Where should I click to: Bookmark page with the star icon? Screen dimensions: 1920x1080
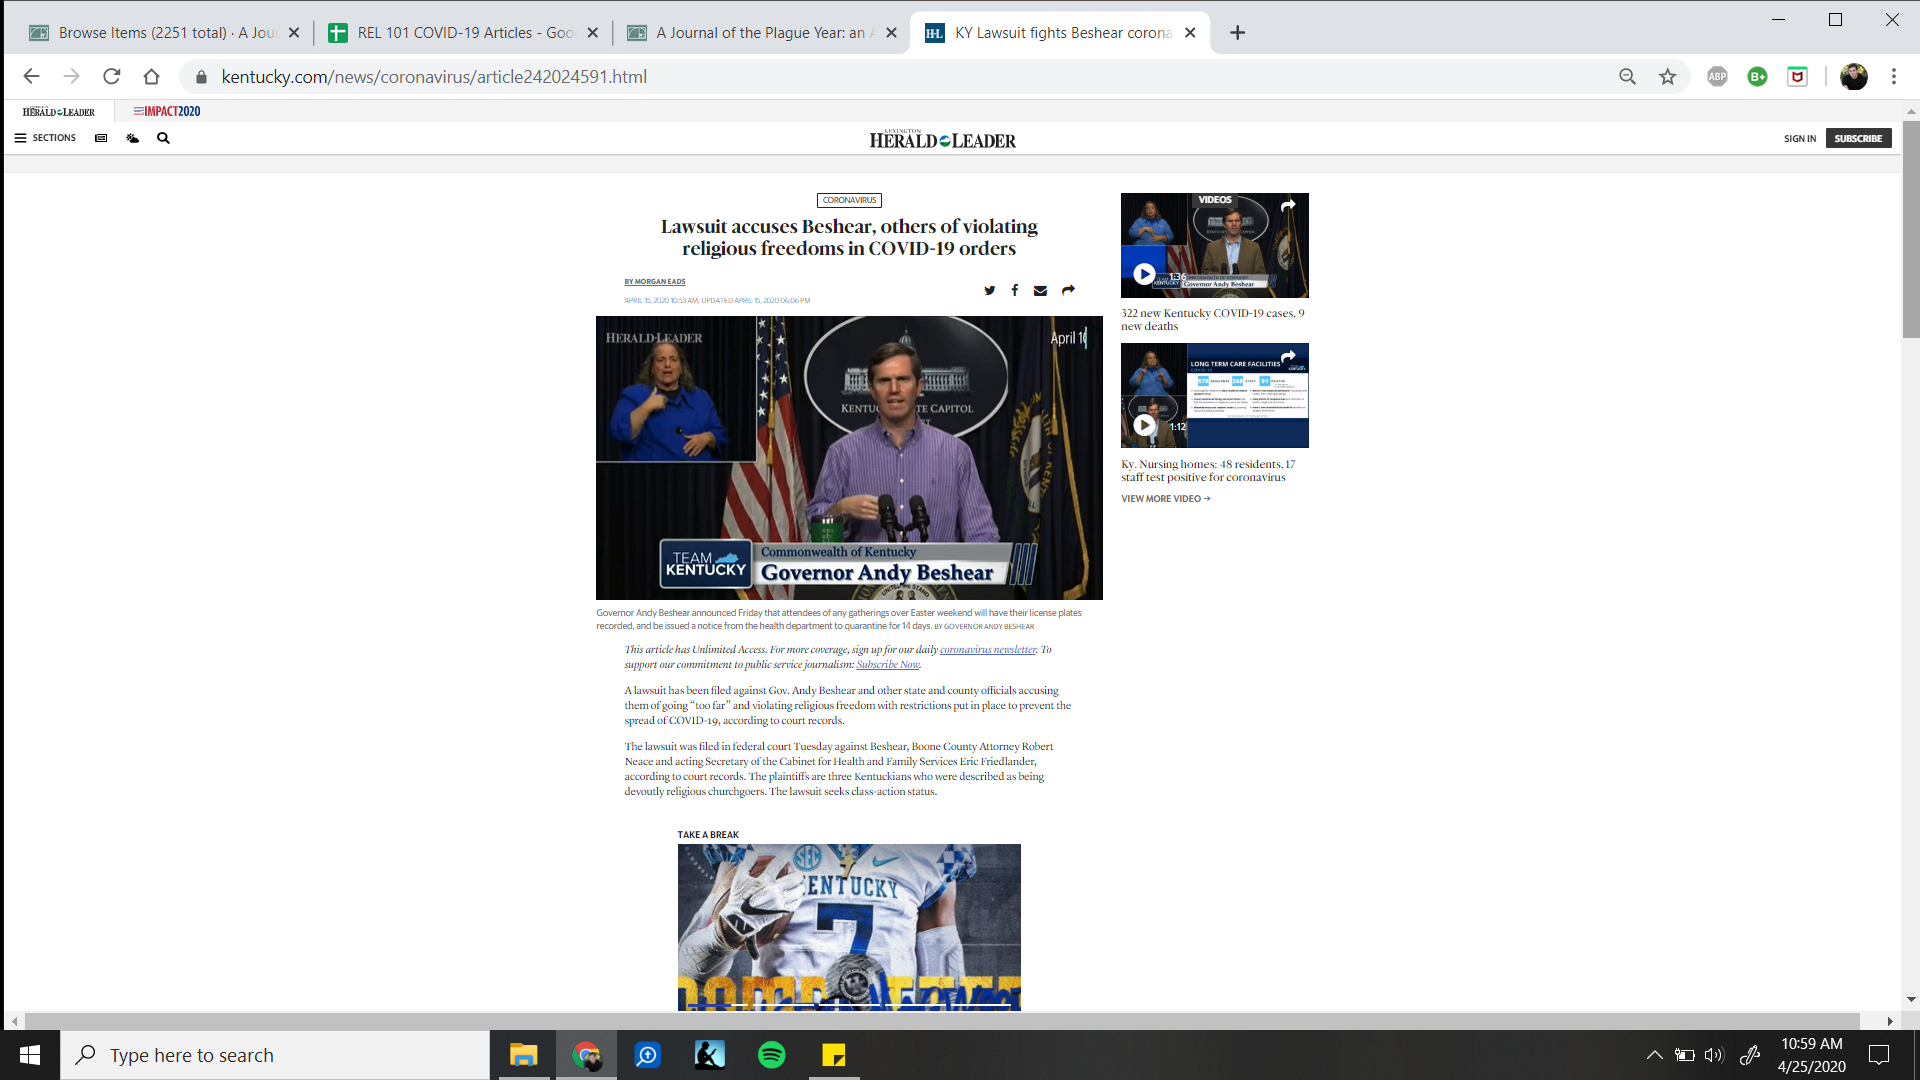click(1667, 77)
